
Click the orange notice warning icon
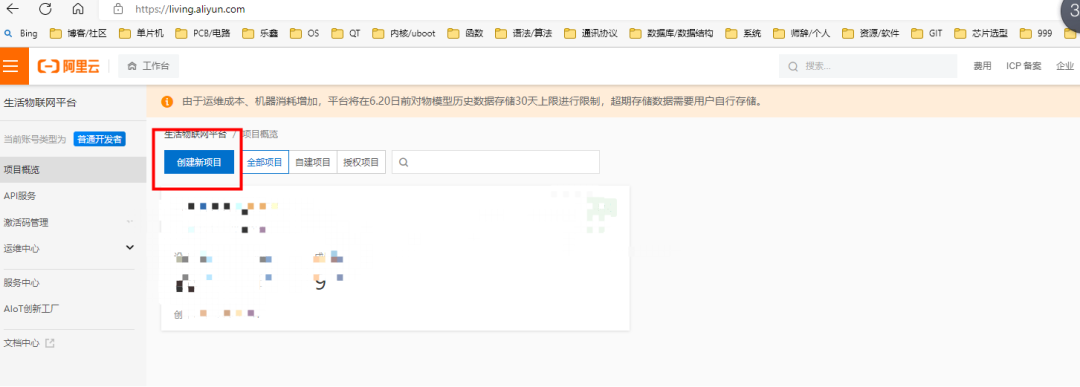[x=167, y=101]
